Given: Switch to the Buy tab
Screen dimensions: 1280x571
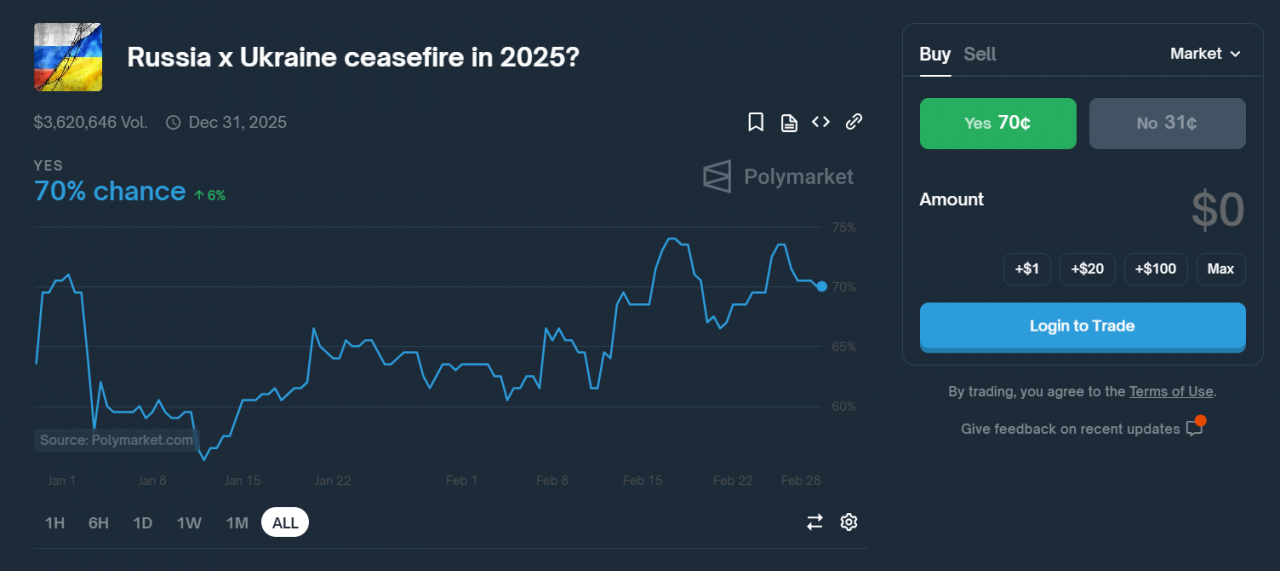Looking at the screenshot, I should click(935, 54).
